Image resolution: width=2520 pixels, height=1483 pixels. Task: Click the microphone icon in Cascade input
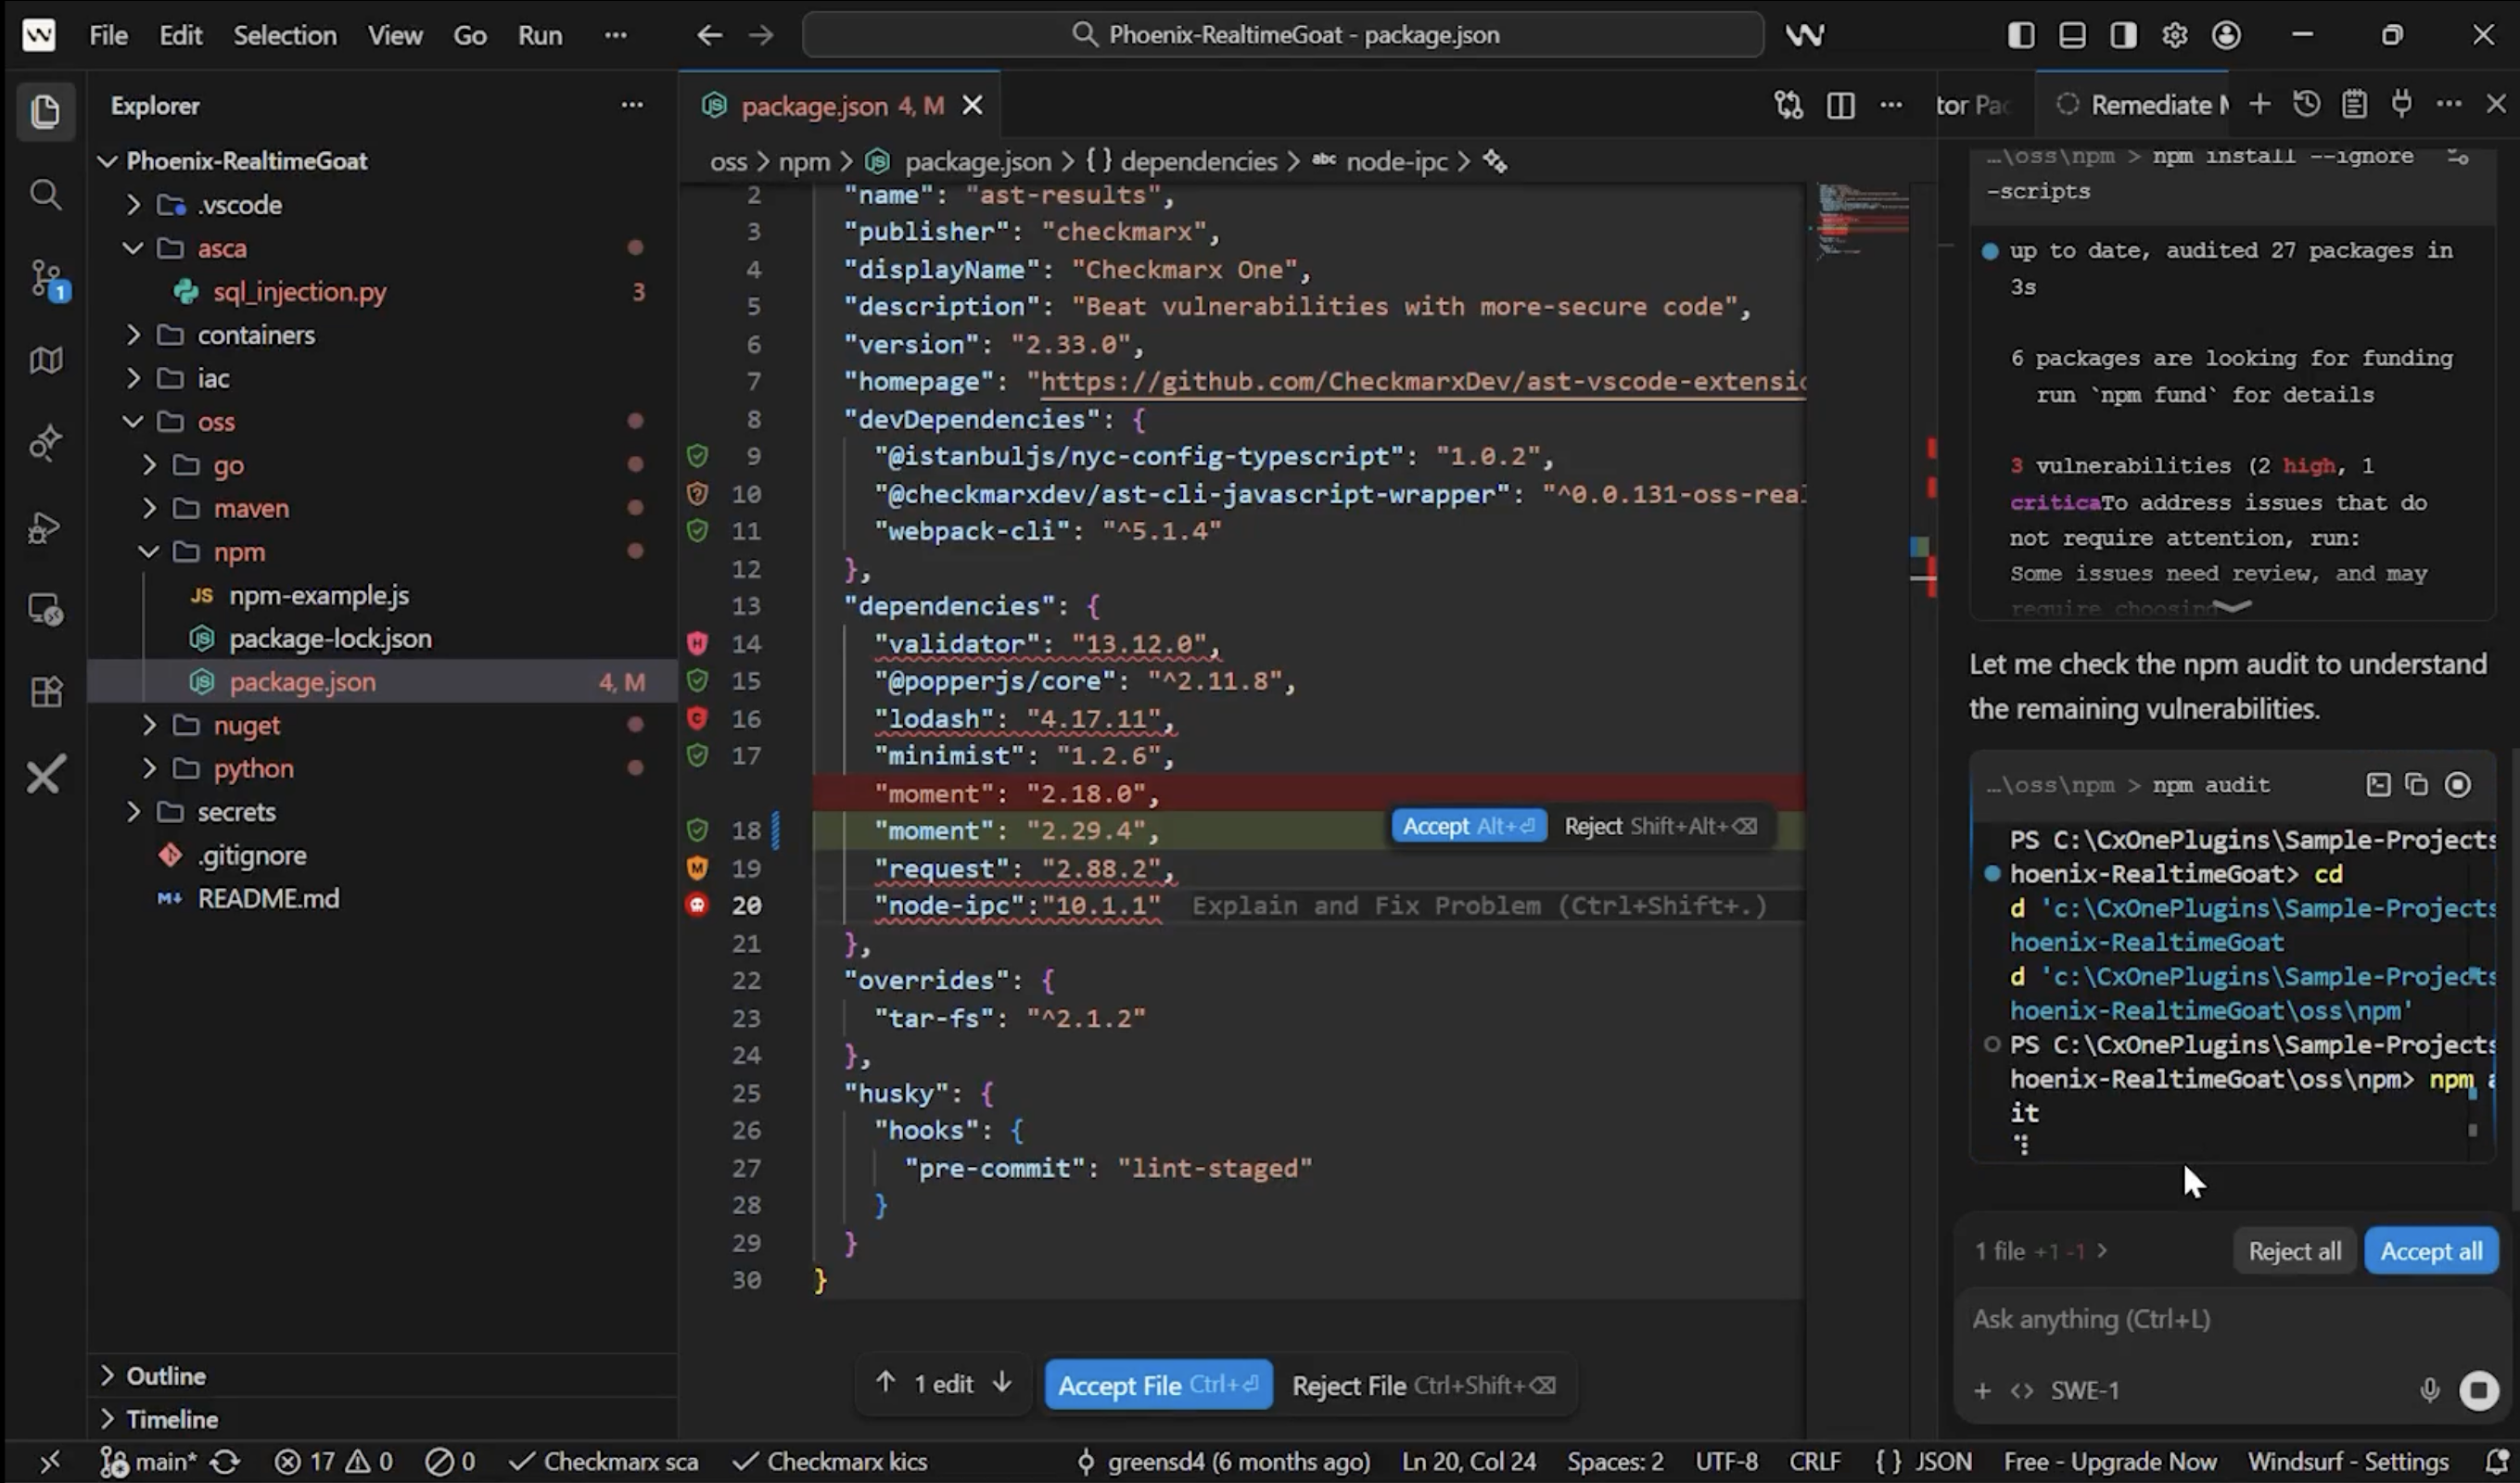[2430, 1390]
